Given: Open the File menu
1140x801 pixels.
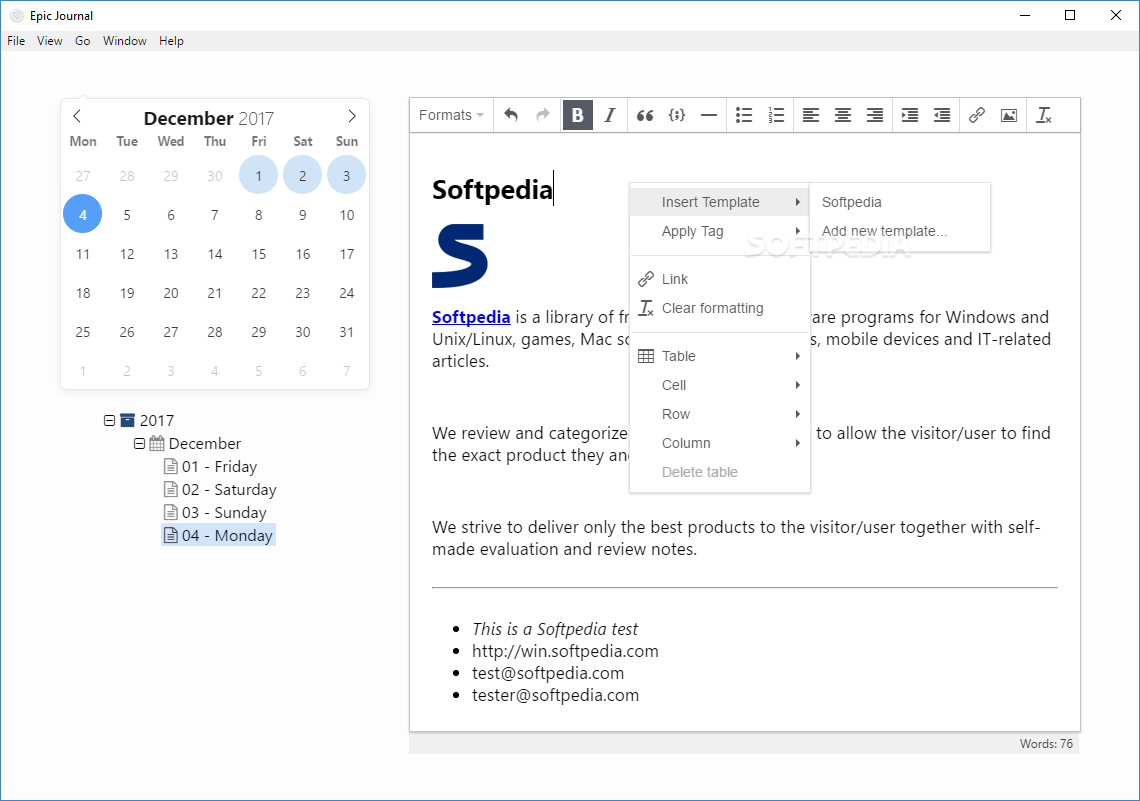Looking at the screenshot, I should point(16,41).
